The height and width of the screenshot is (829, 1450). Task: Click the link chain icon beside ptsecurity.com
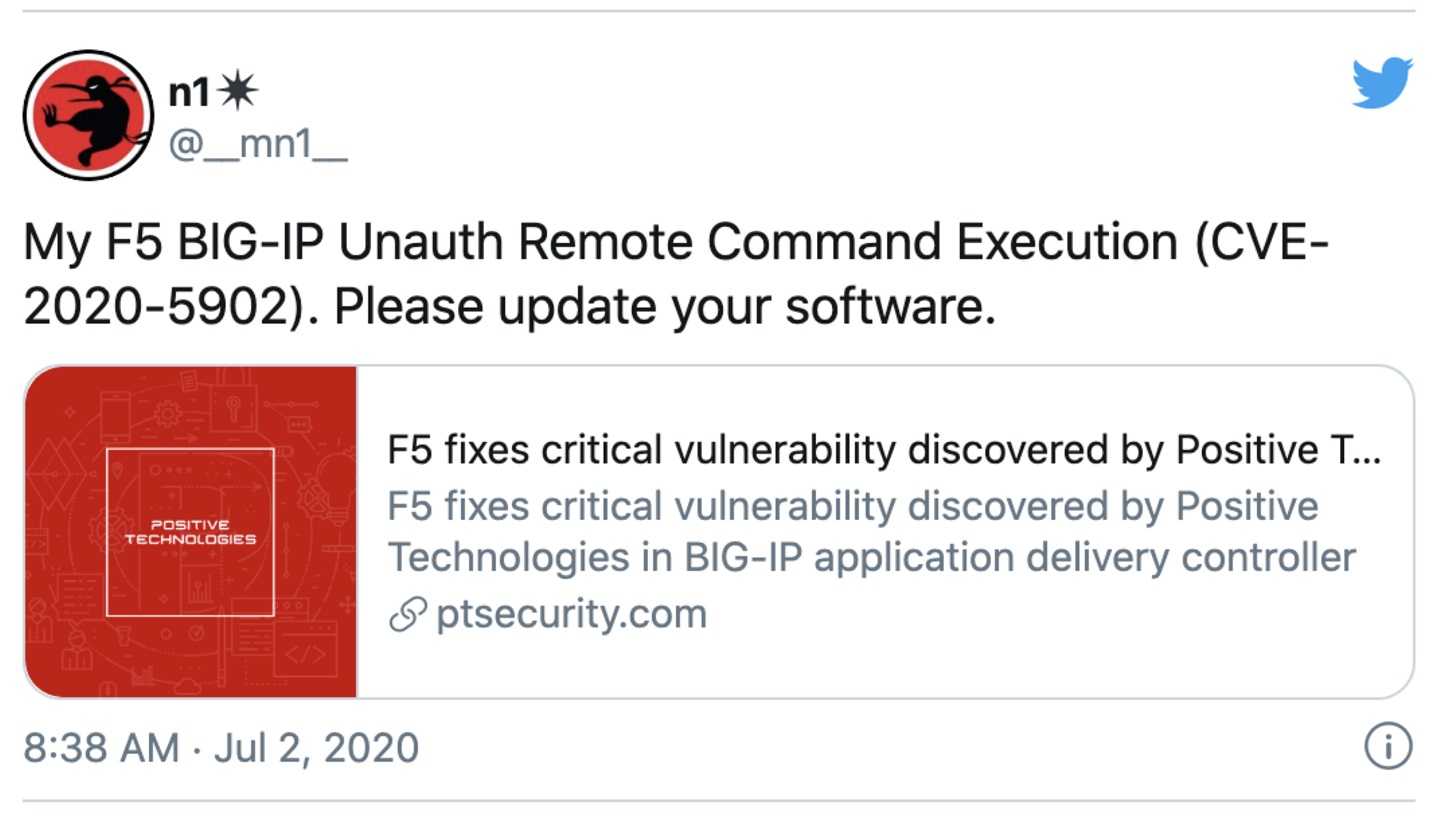[407, 615]
